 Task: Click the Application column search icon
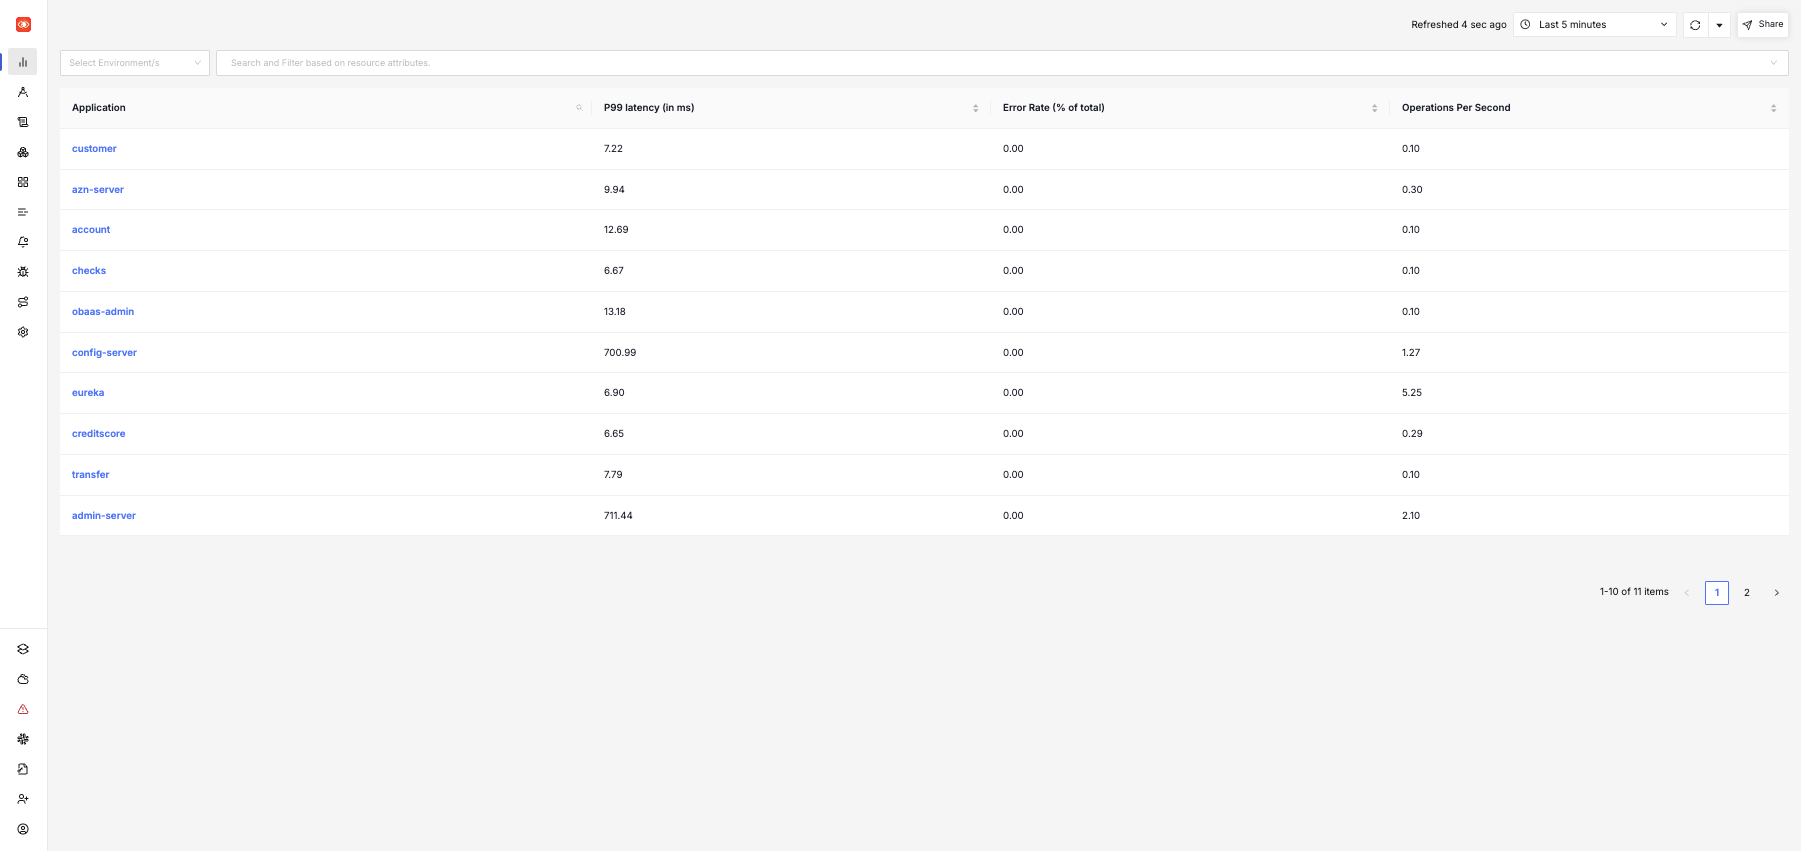579,108
